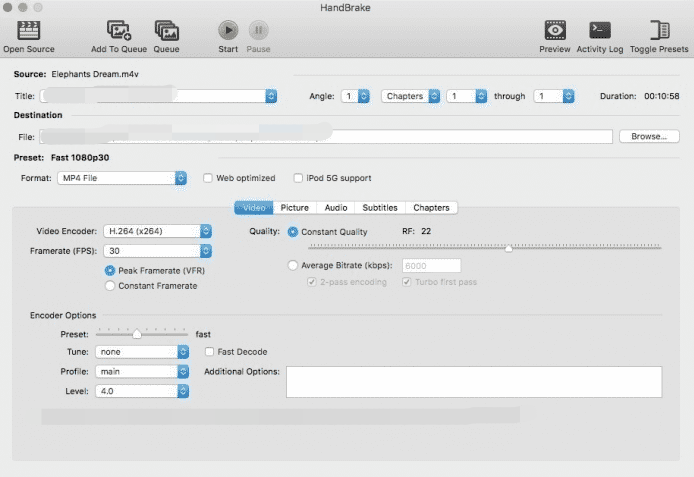The width and height of the screenshot is (694, 477).
Task: Click the RF value 22
Action: click(x=426, y=231)
